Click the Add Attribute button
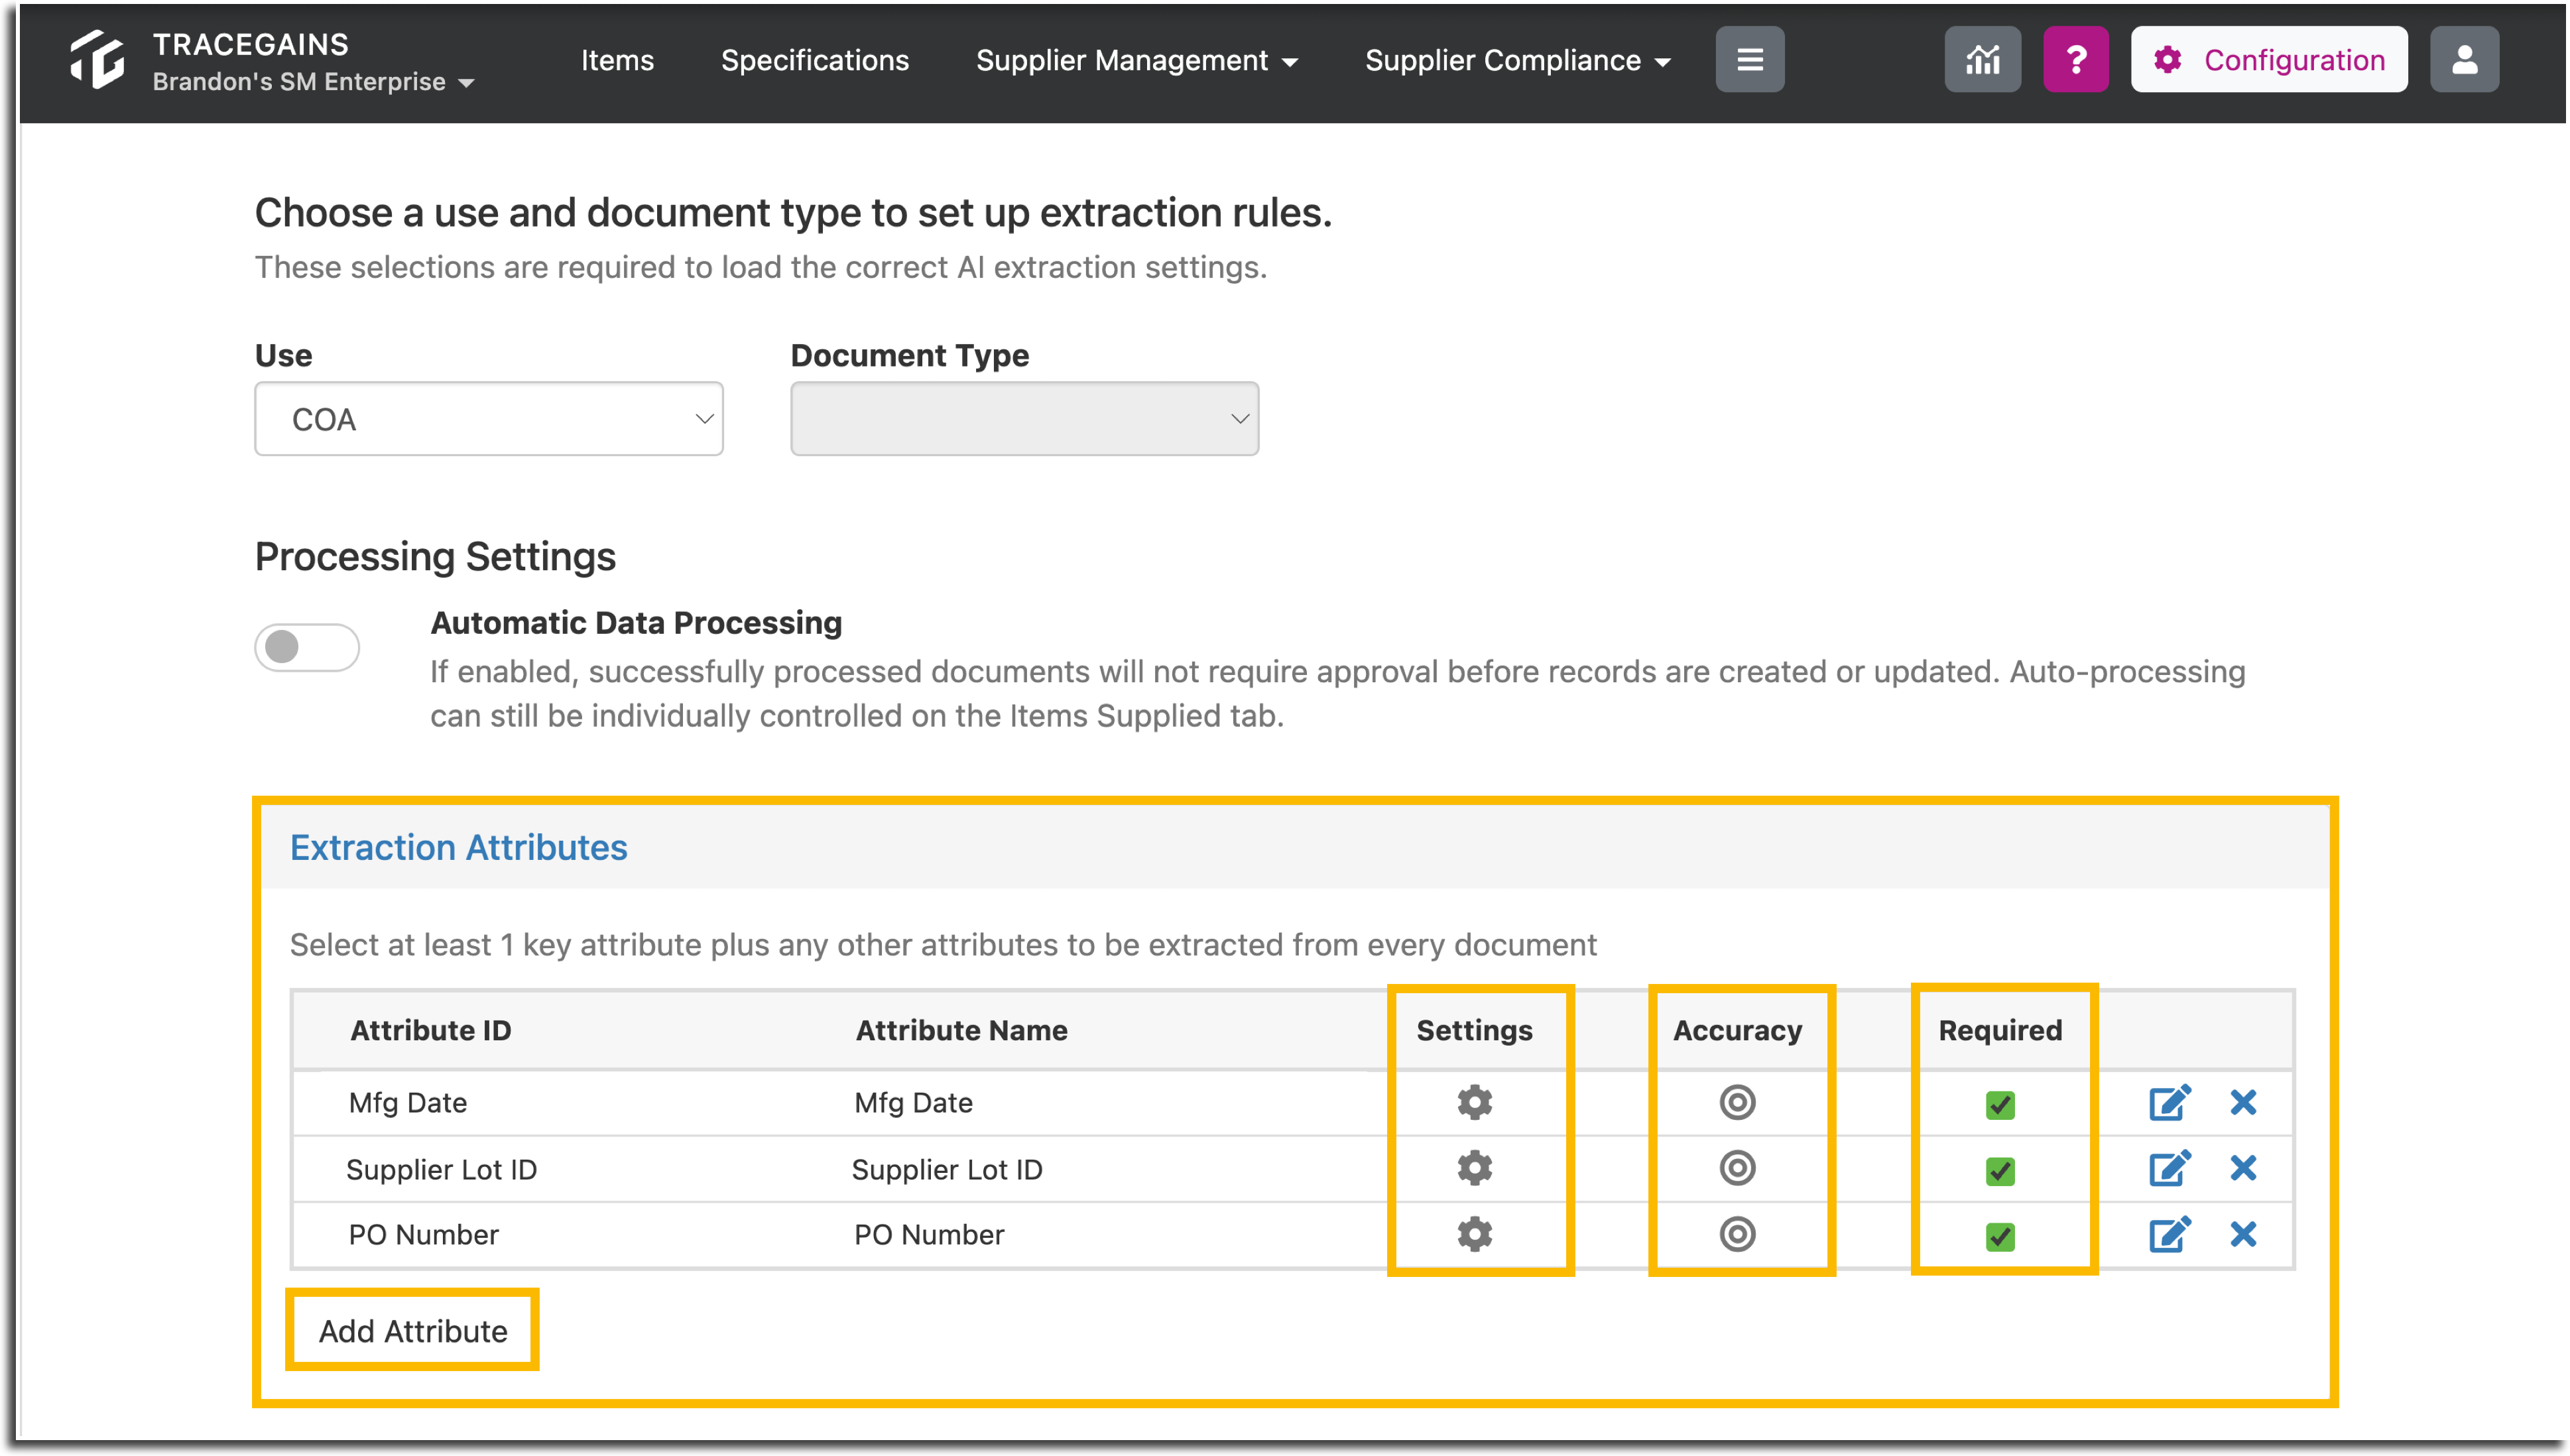 [413, 1331]
